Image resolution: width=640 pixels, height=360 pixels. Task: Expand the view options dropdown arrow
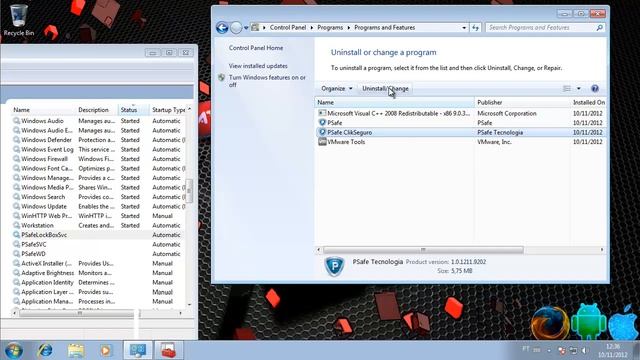tap(578, 89)
